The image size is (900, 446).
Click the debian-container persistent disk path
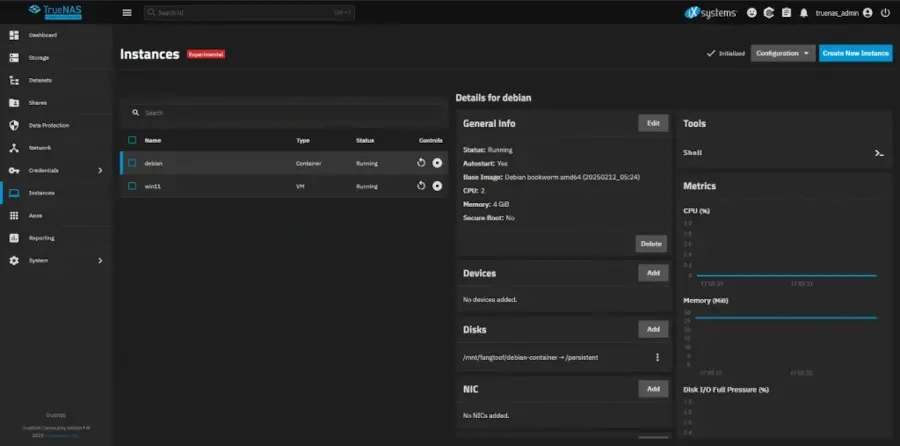(x=530, y=358)
